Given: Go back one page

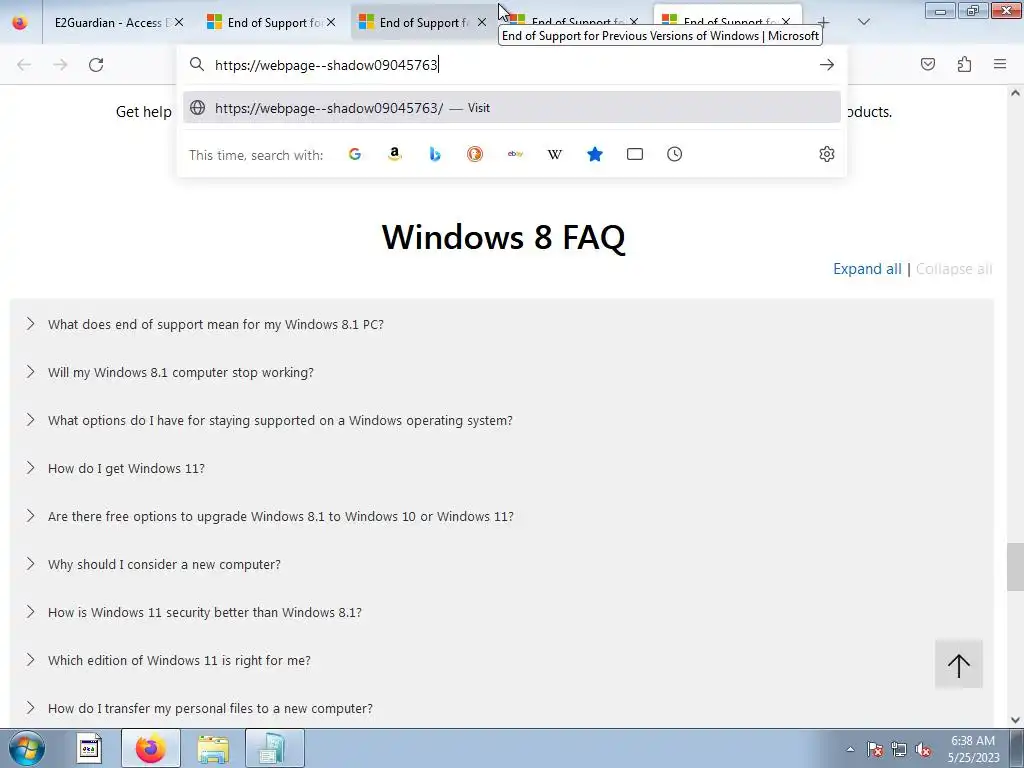Looking at the screenshot, I should point(24,65).
